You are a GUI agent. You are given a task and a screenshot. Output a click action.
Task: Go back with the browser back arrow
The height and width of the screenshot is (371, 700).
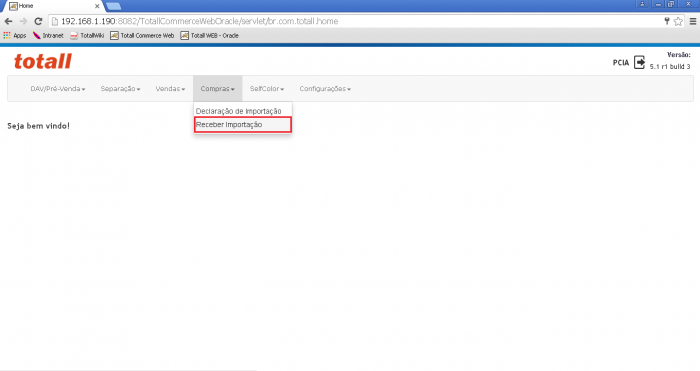[8, 21]
